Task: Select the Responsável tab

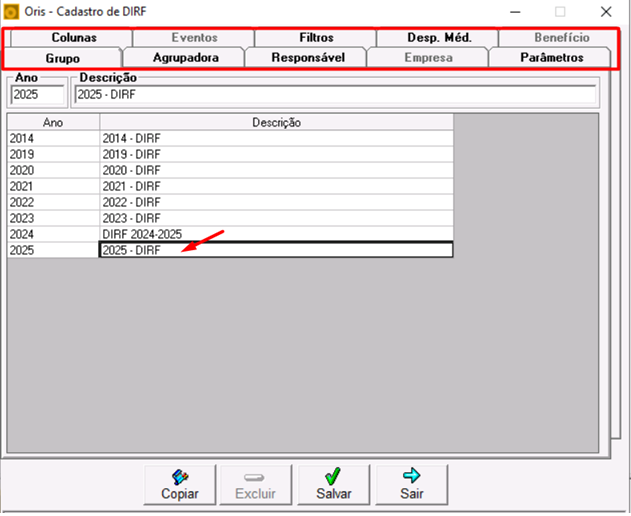Action: pyautogui.click(x=307, y=58)
